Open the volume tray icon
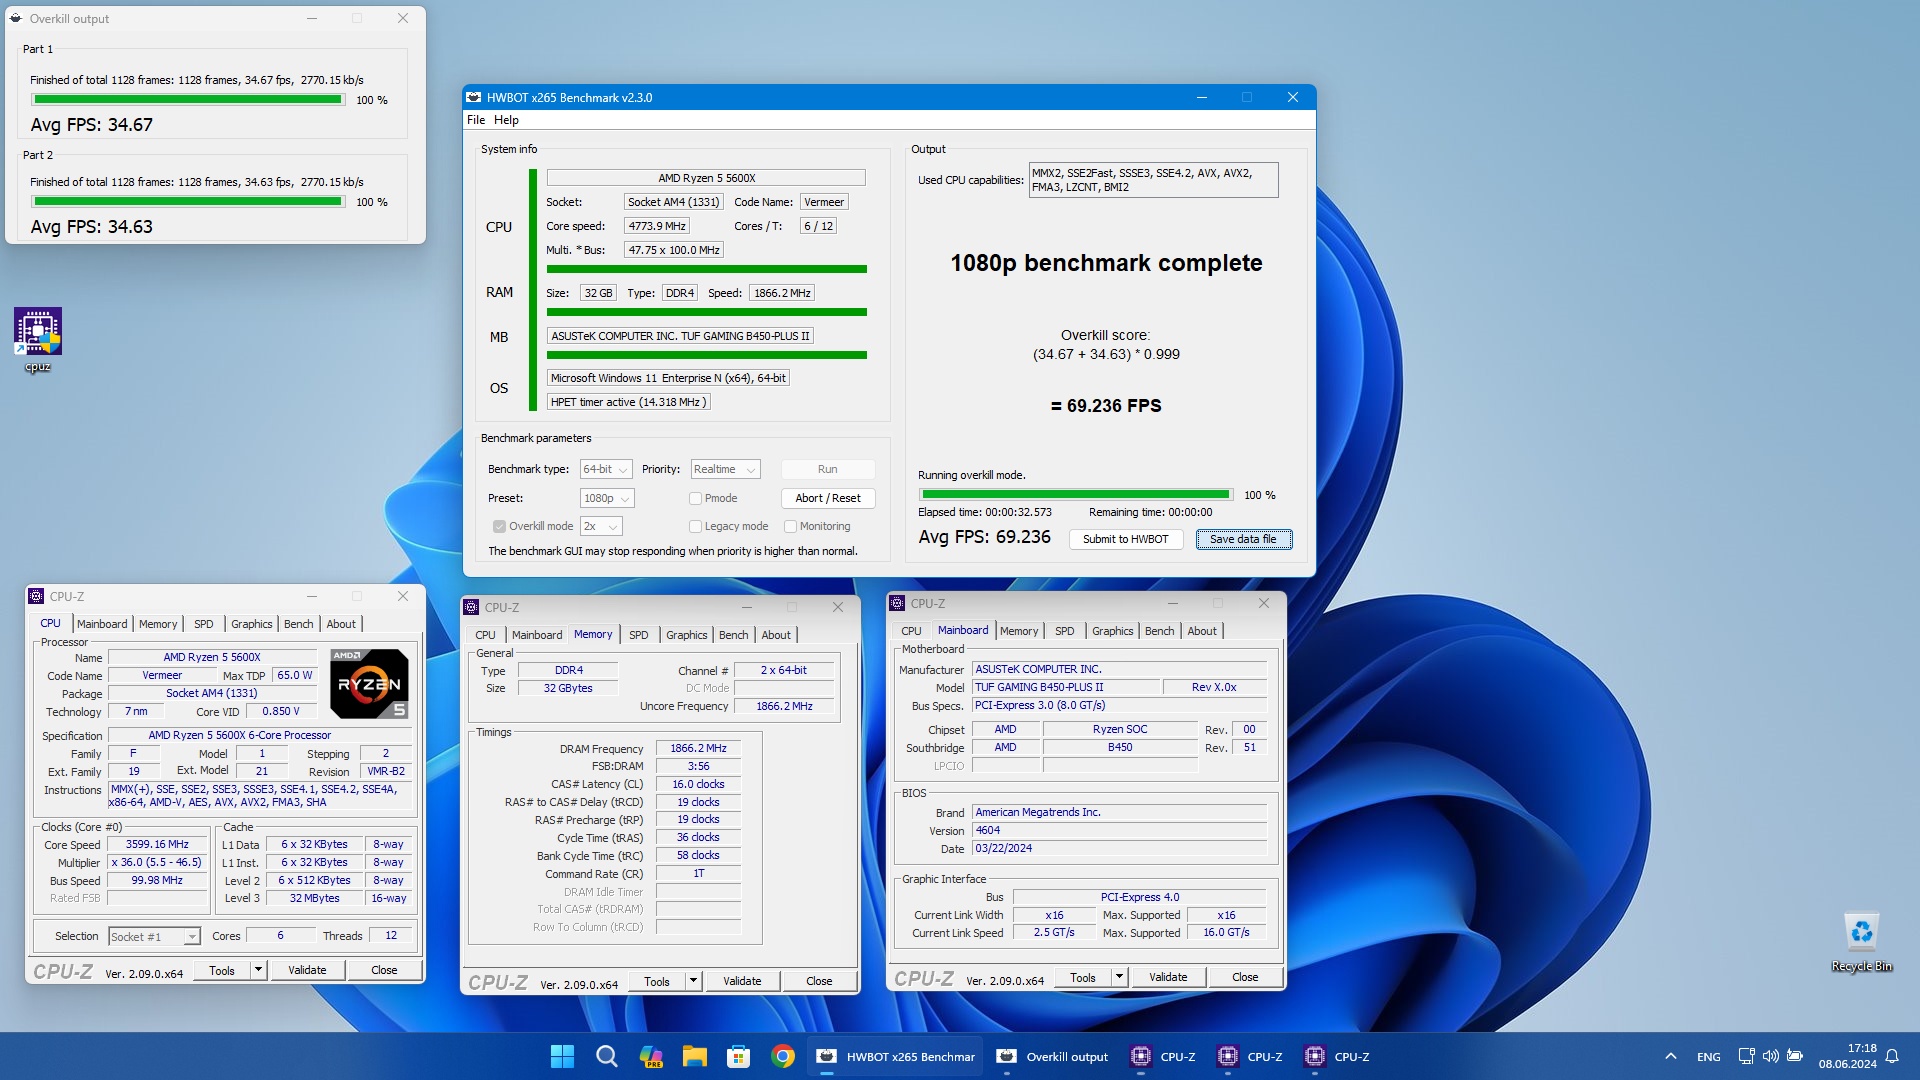1920x1080 pixels. (1771, 1056)
